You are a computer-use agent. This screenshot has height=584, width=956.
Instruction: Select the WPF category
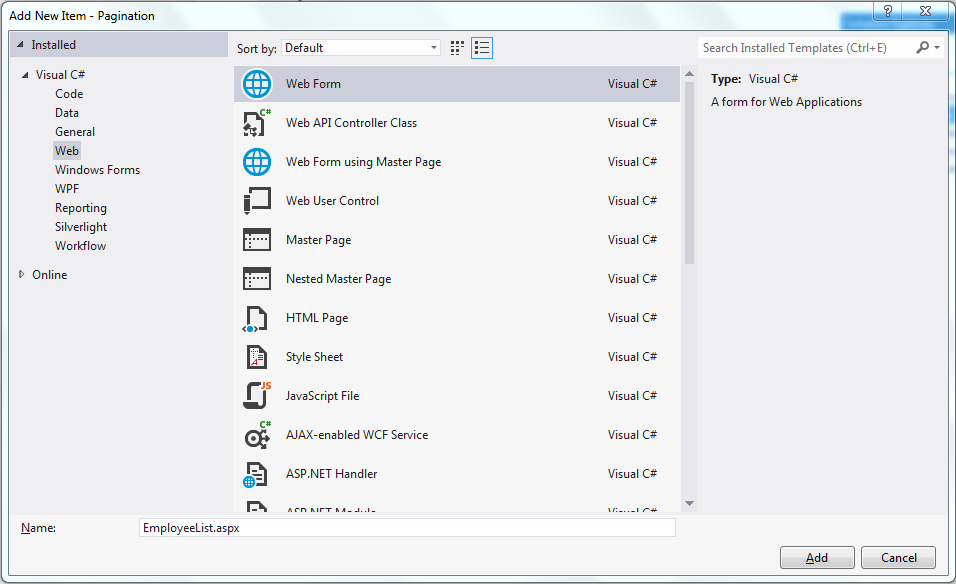tap(66, 188)
